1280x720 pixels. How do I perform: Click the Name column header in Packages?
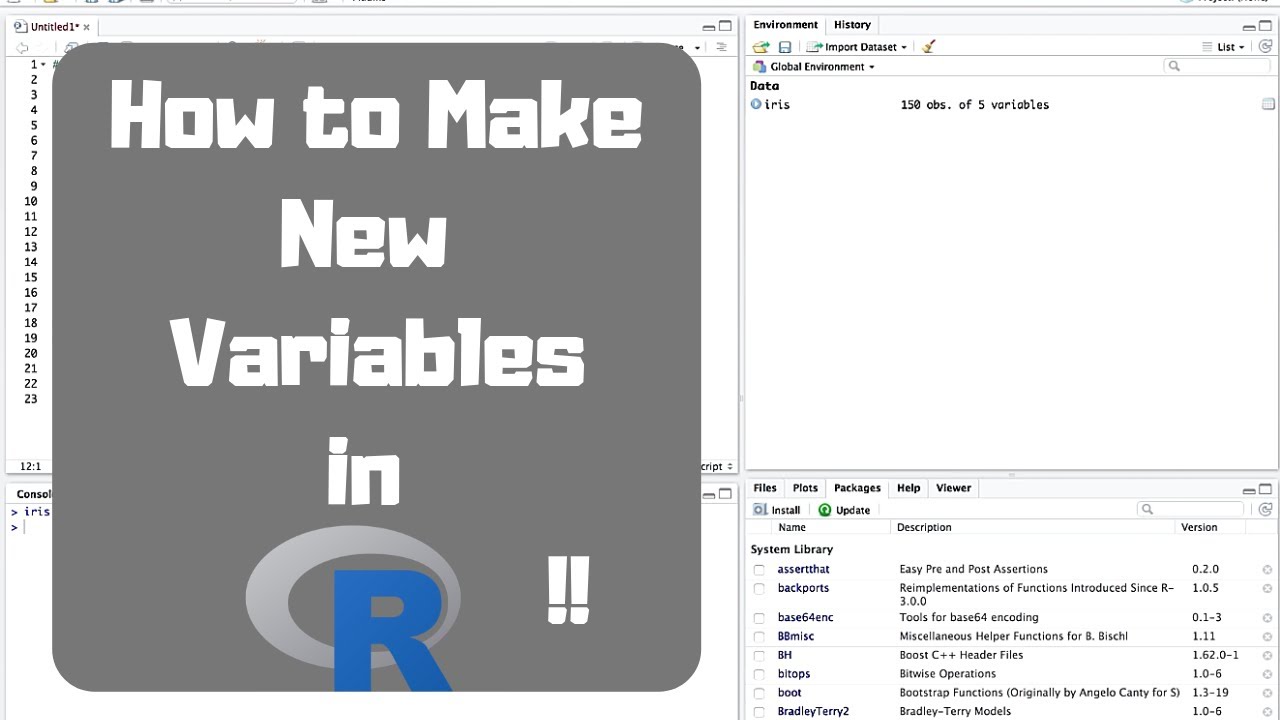tap(792, 527)
